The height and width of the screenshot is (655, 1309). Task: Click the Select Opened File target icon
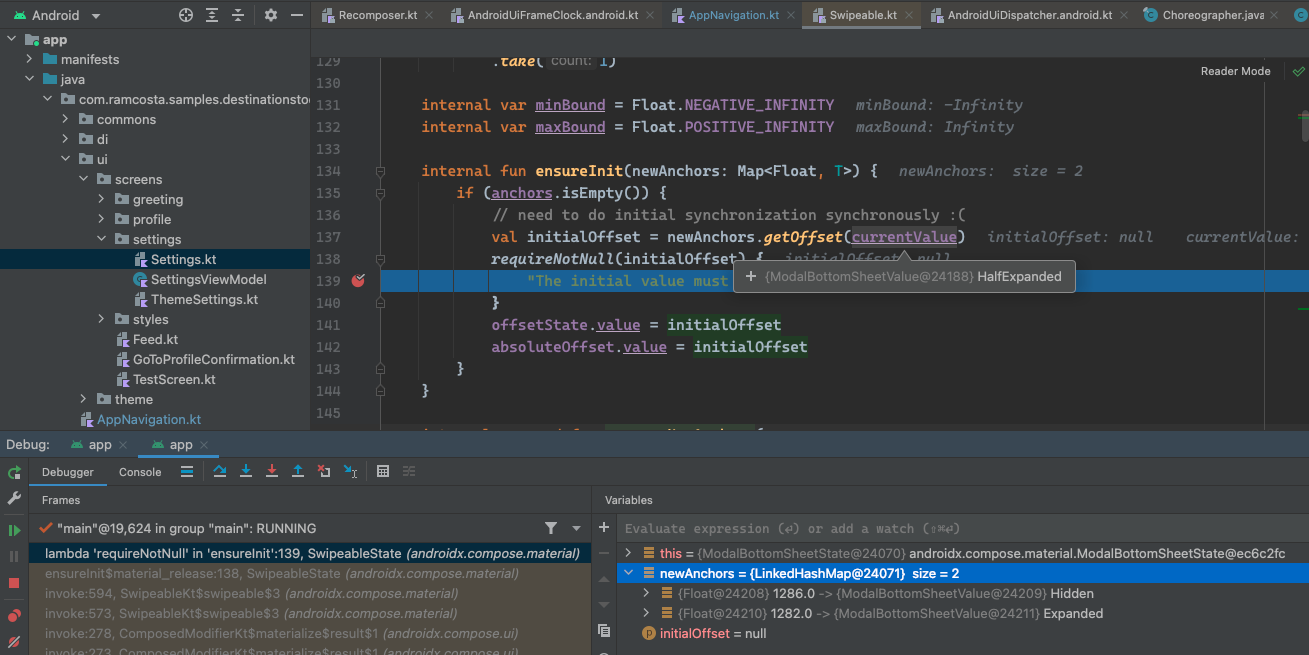click(x=186, y=15)
